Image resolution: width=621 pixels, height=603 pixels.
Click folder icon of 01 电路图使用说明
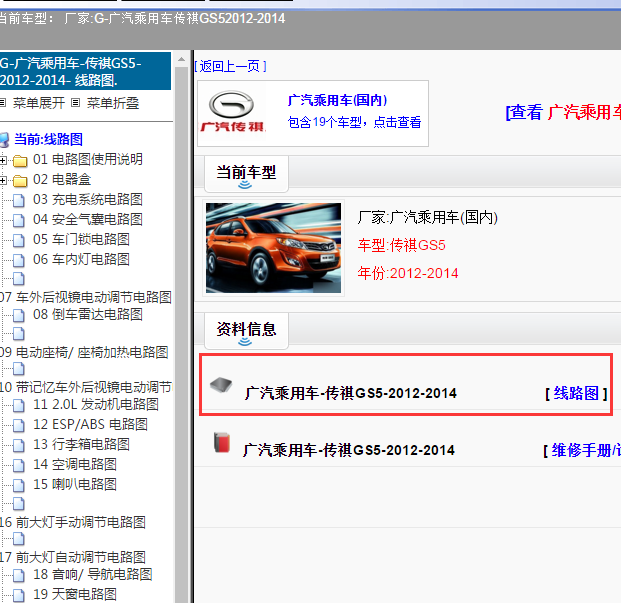coord(20,161)
